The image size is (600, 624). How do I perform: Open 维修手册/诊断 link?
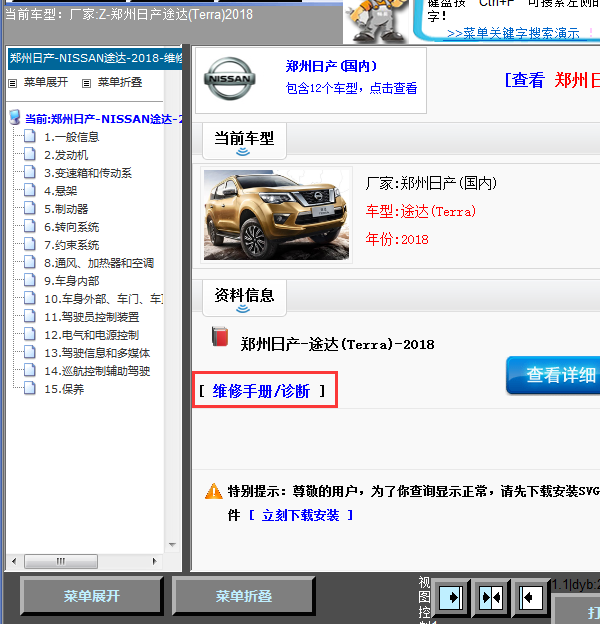(261, 391)
